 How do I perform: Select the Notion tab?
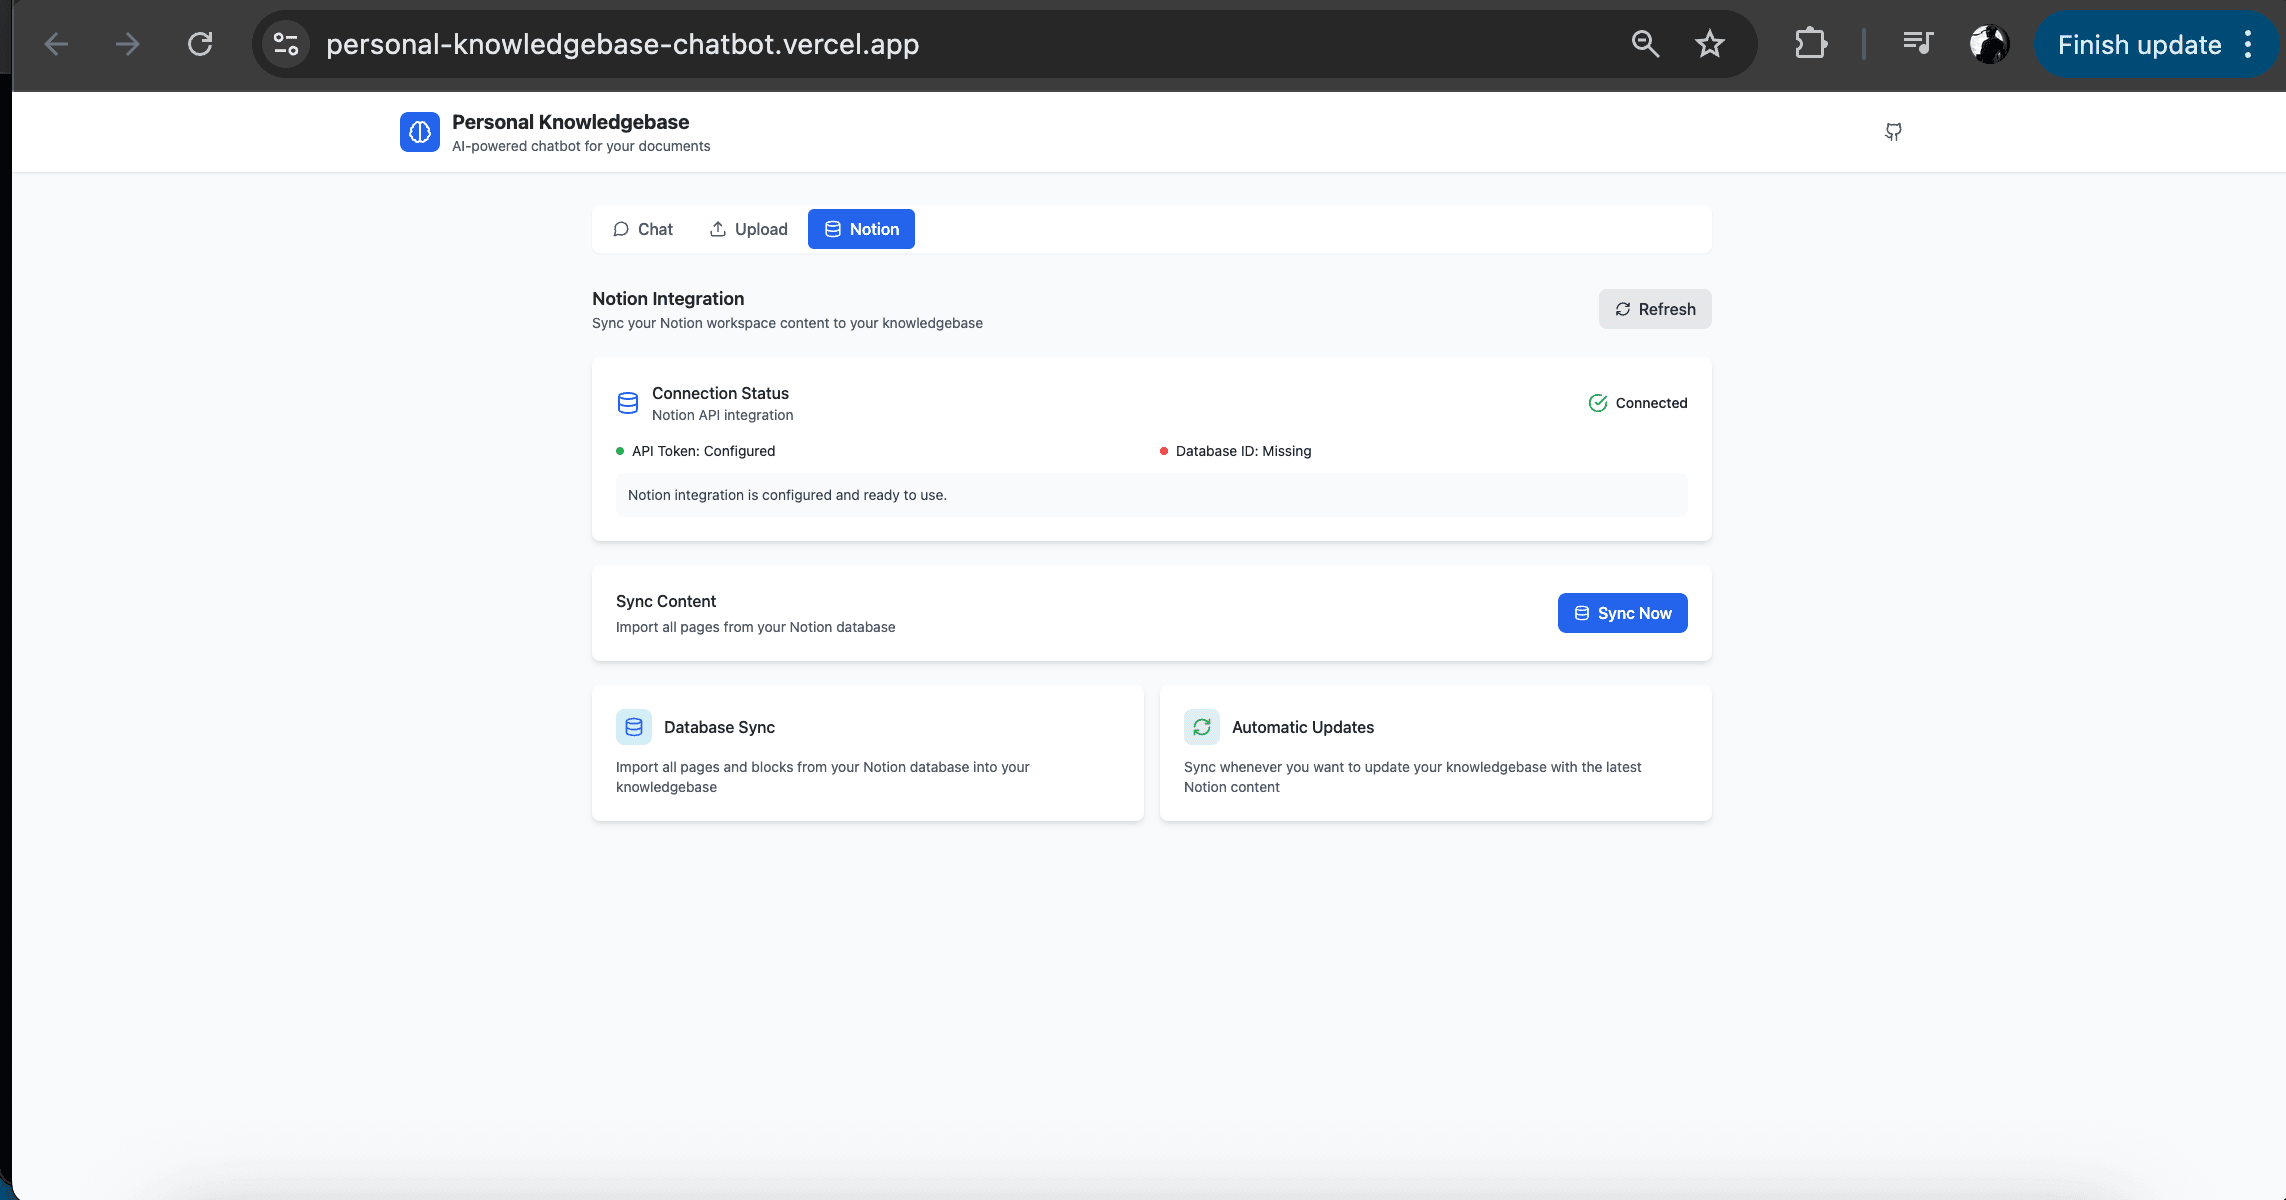pyautogui.click(x=861, y=229)
